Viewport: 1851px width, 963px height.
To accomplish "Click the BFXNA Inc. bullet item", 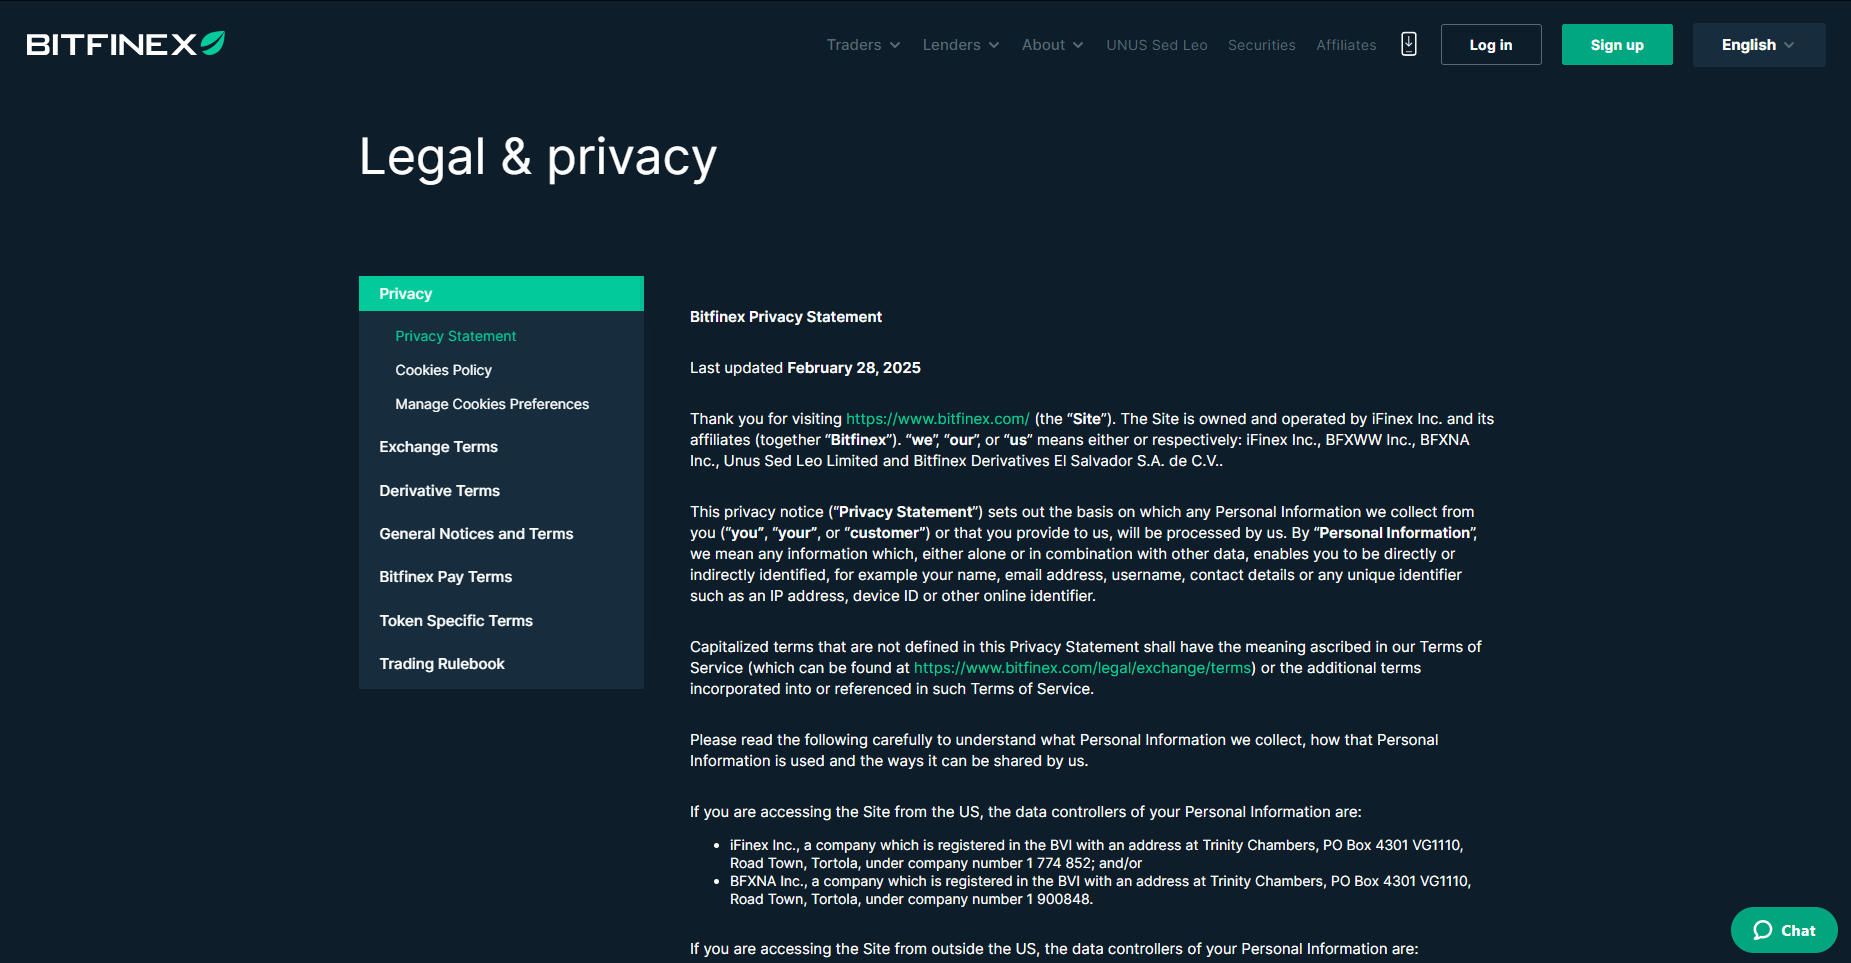I will (x=1100, y=890).
